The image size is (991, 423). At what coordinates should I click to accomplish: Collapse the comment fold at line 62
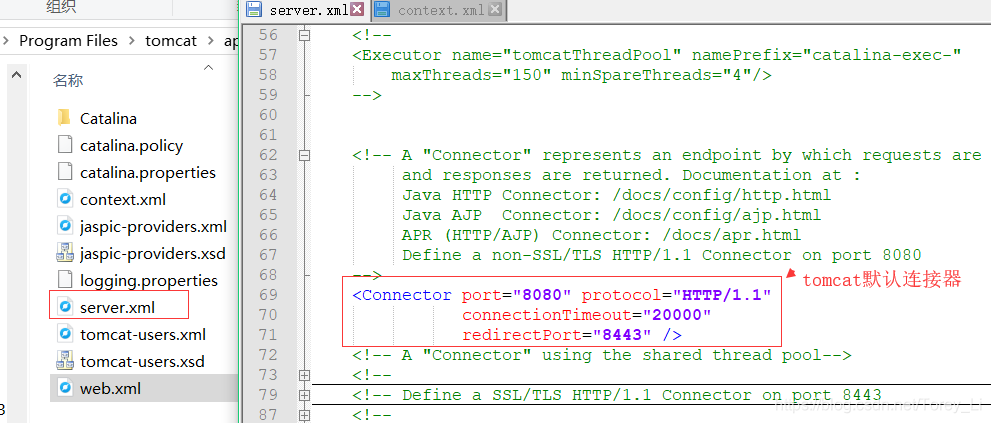click(305, 155)
